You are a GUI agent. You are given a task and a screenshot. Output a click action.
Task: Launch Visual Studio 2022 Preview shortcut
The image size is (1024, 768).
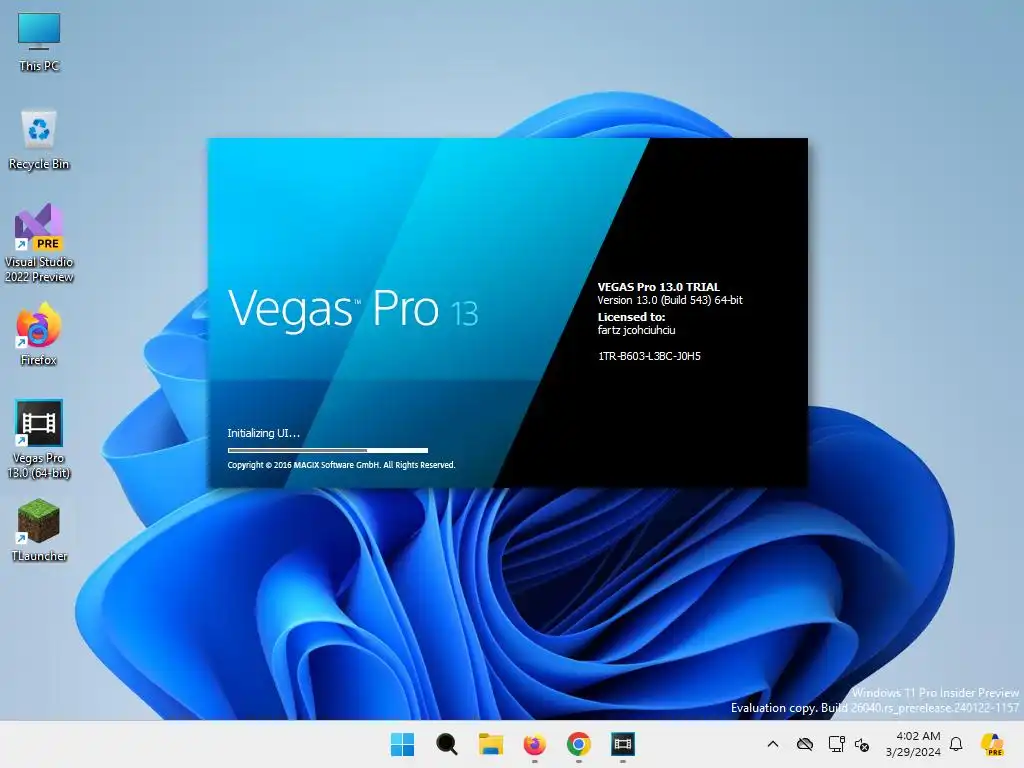39,242
